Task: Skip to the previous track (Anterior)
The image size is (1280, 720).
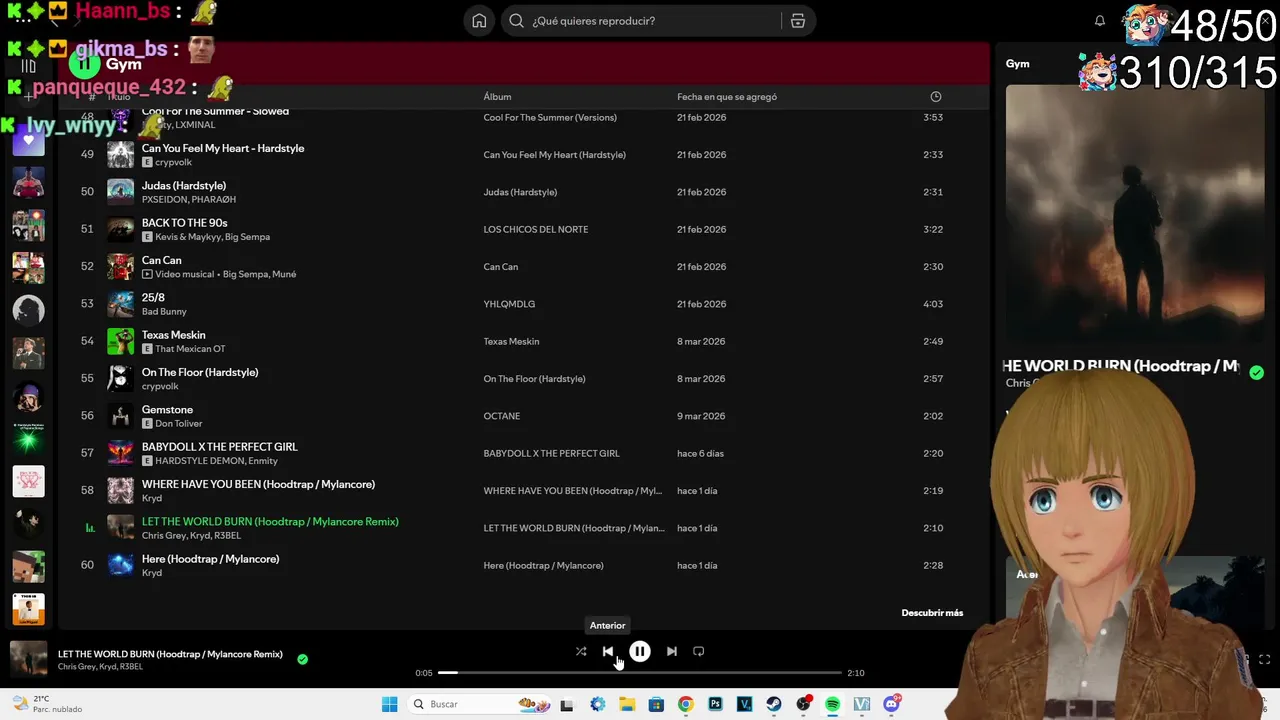Action: (x=608, y=651)
